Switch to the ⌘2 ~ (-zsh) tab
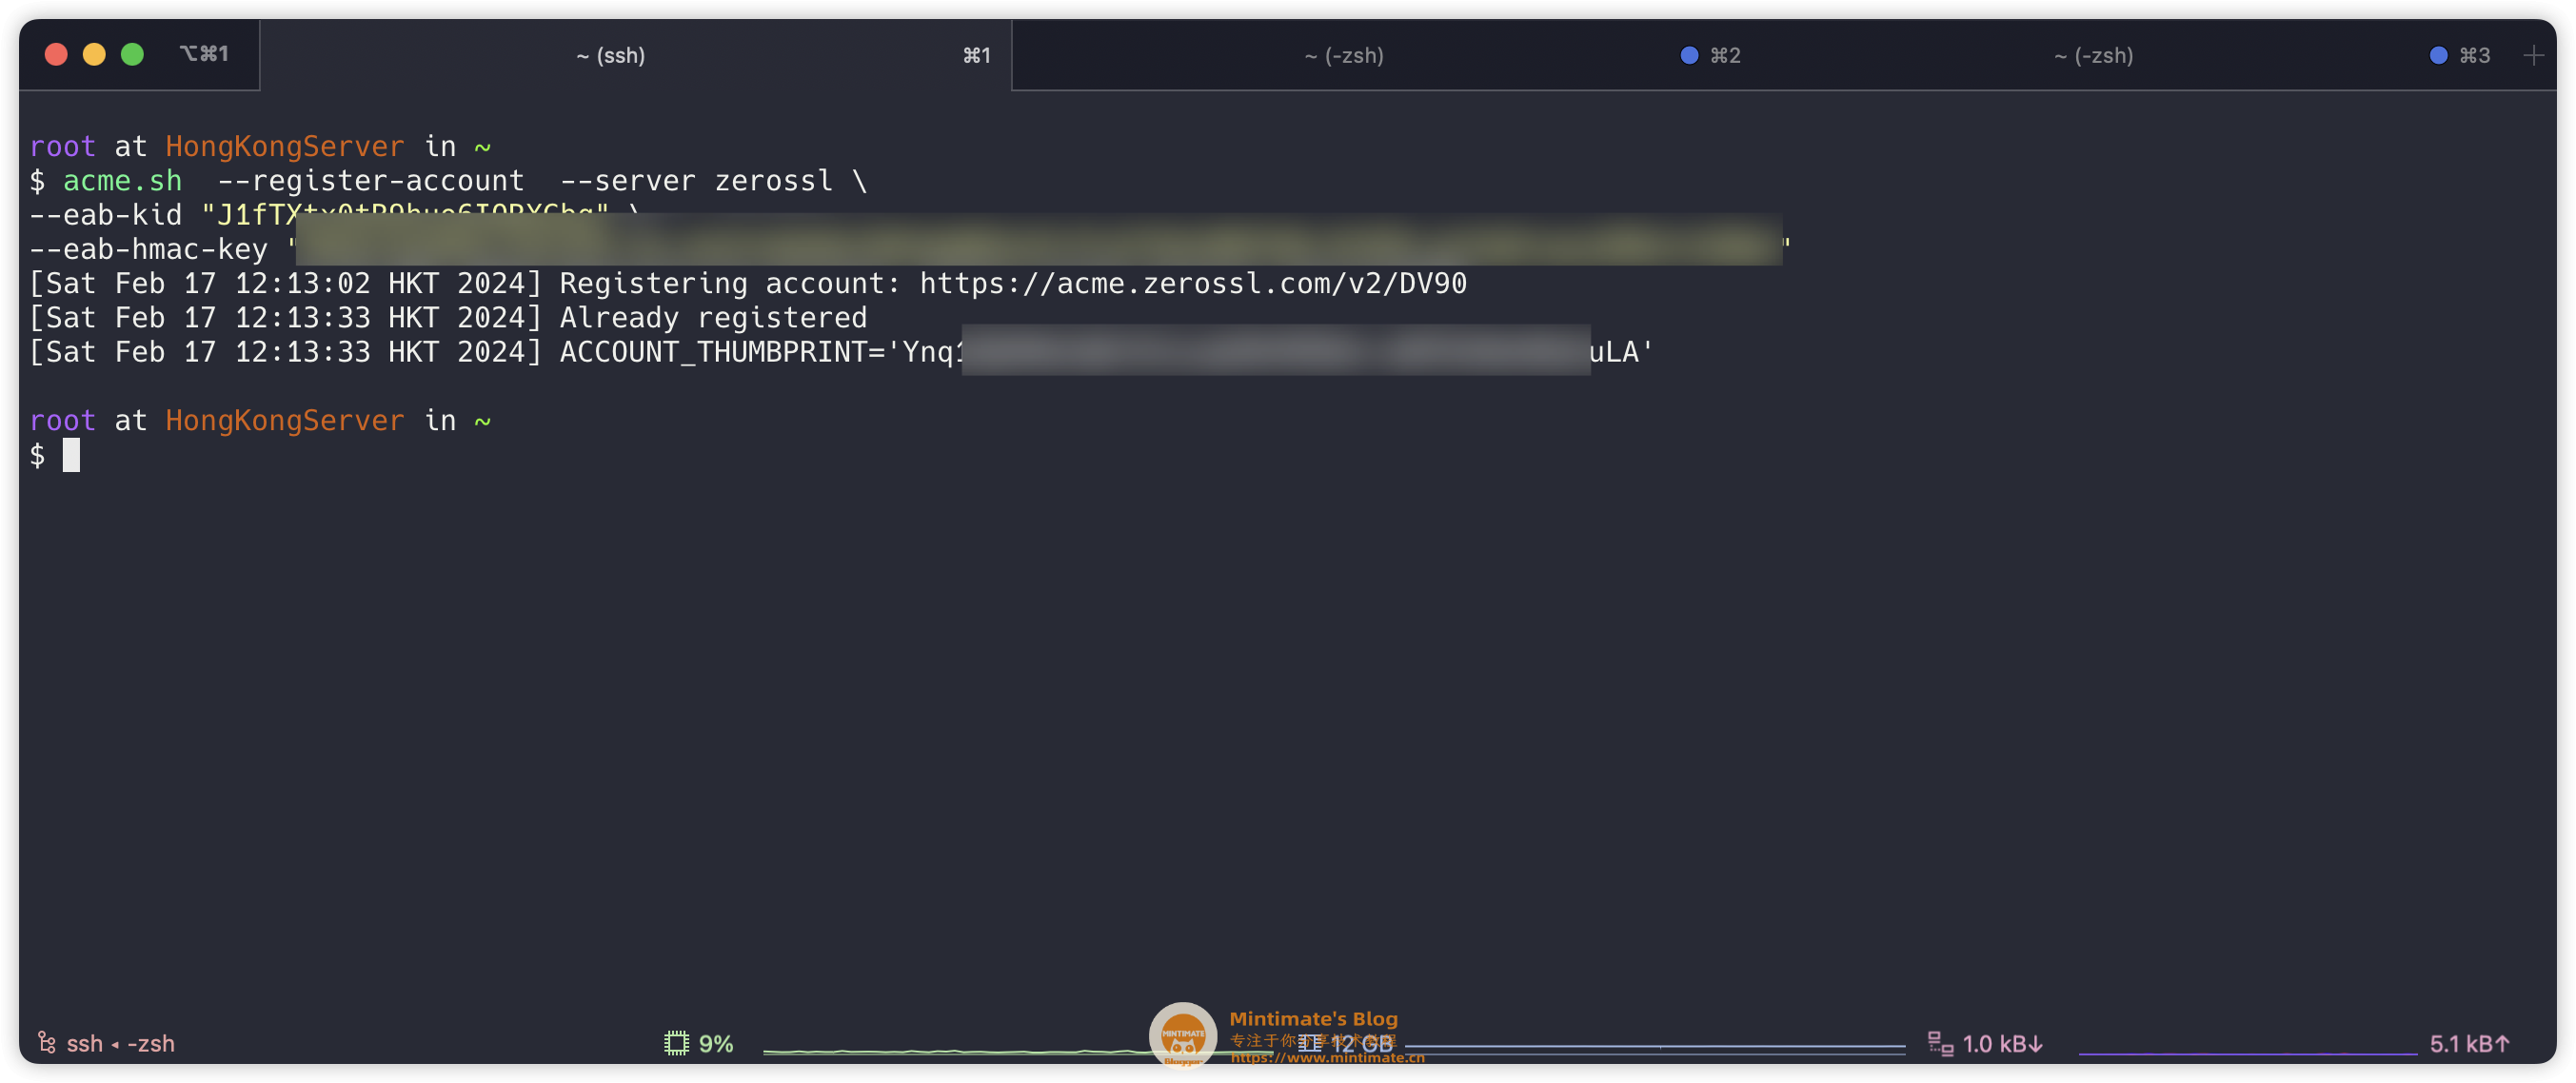This screenshot has height=1083, width=2576. (1387, 55)
